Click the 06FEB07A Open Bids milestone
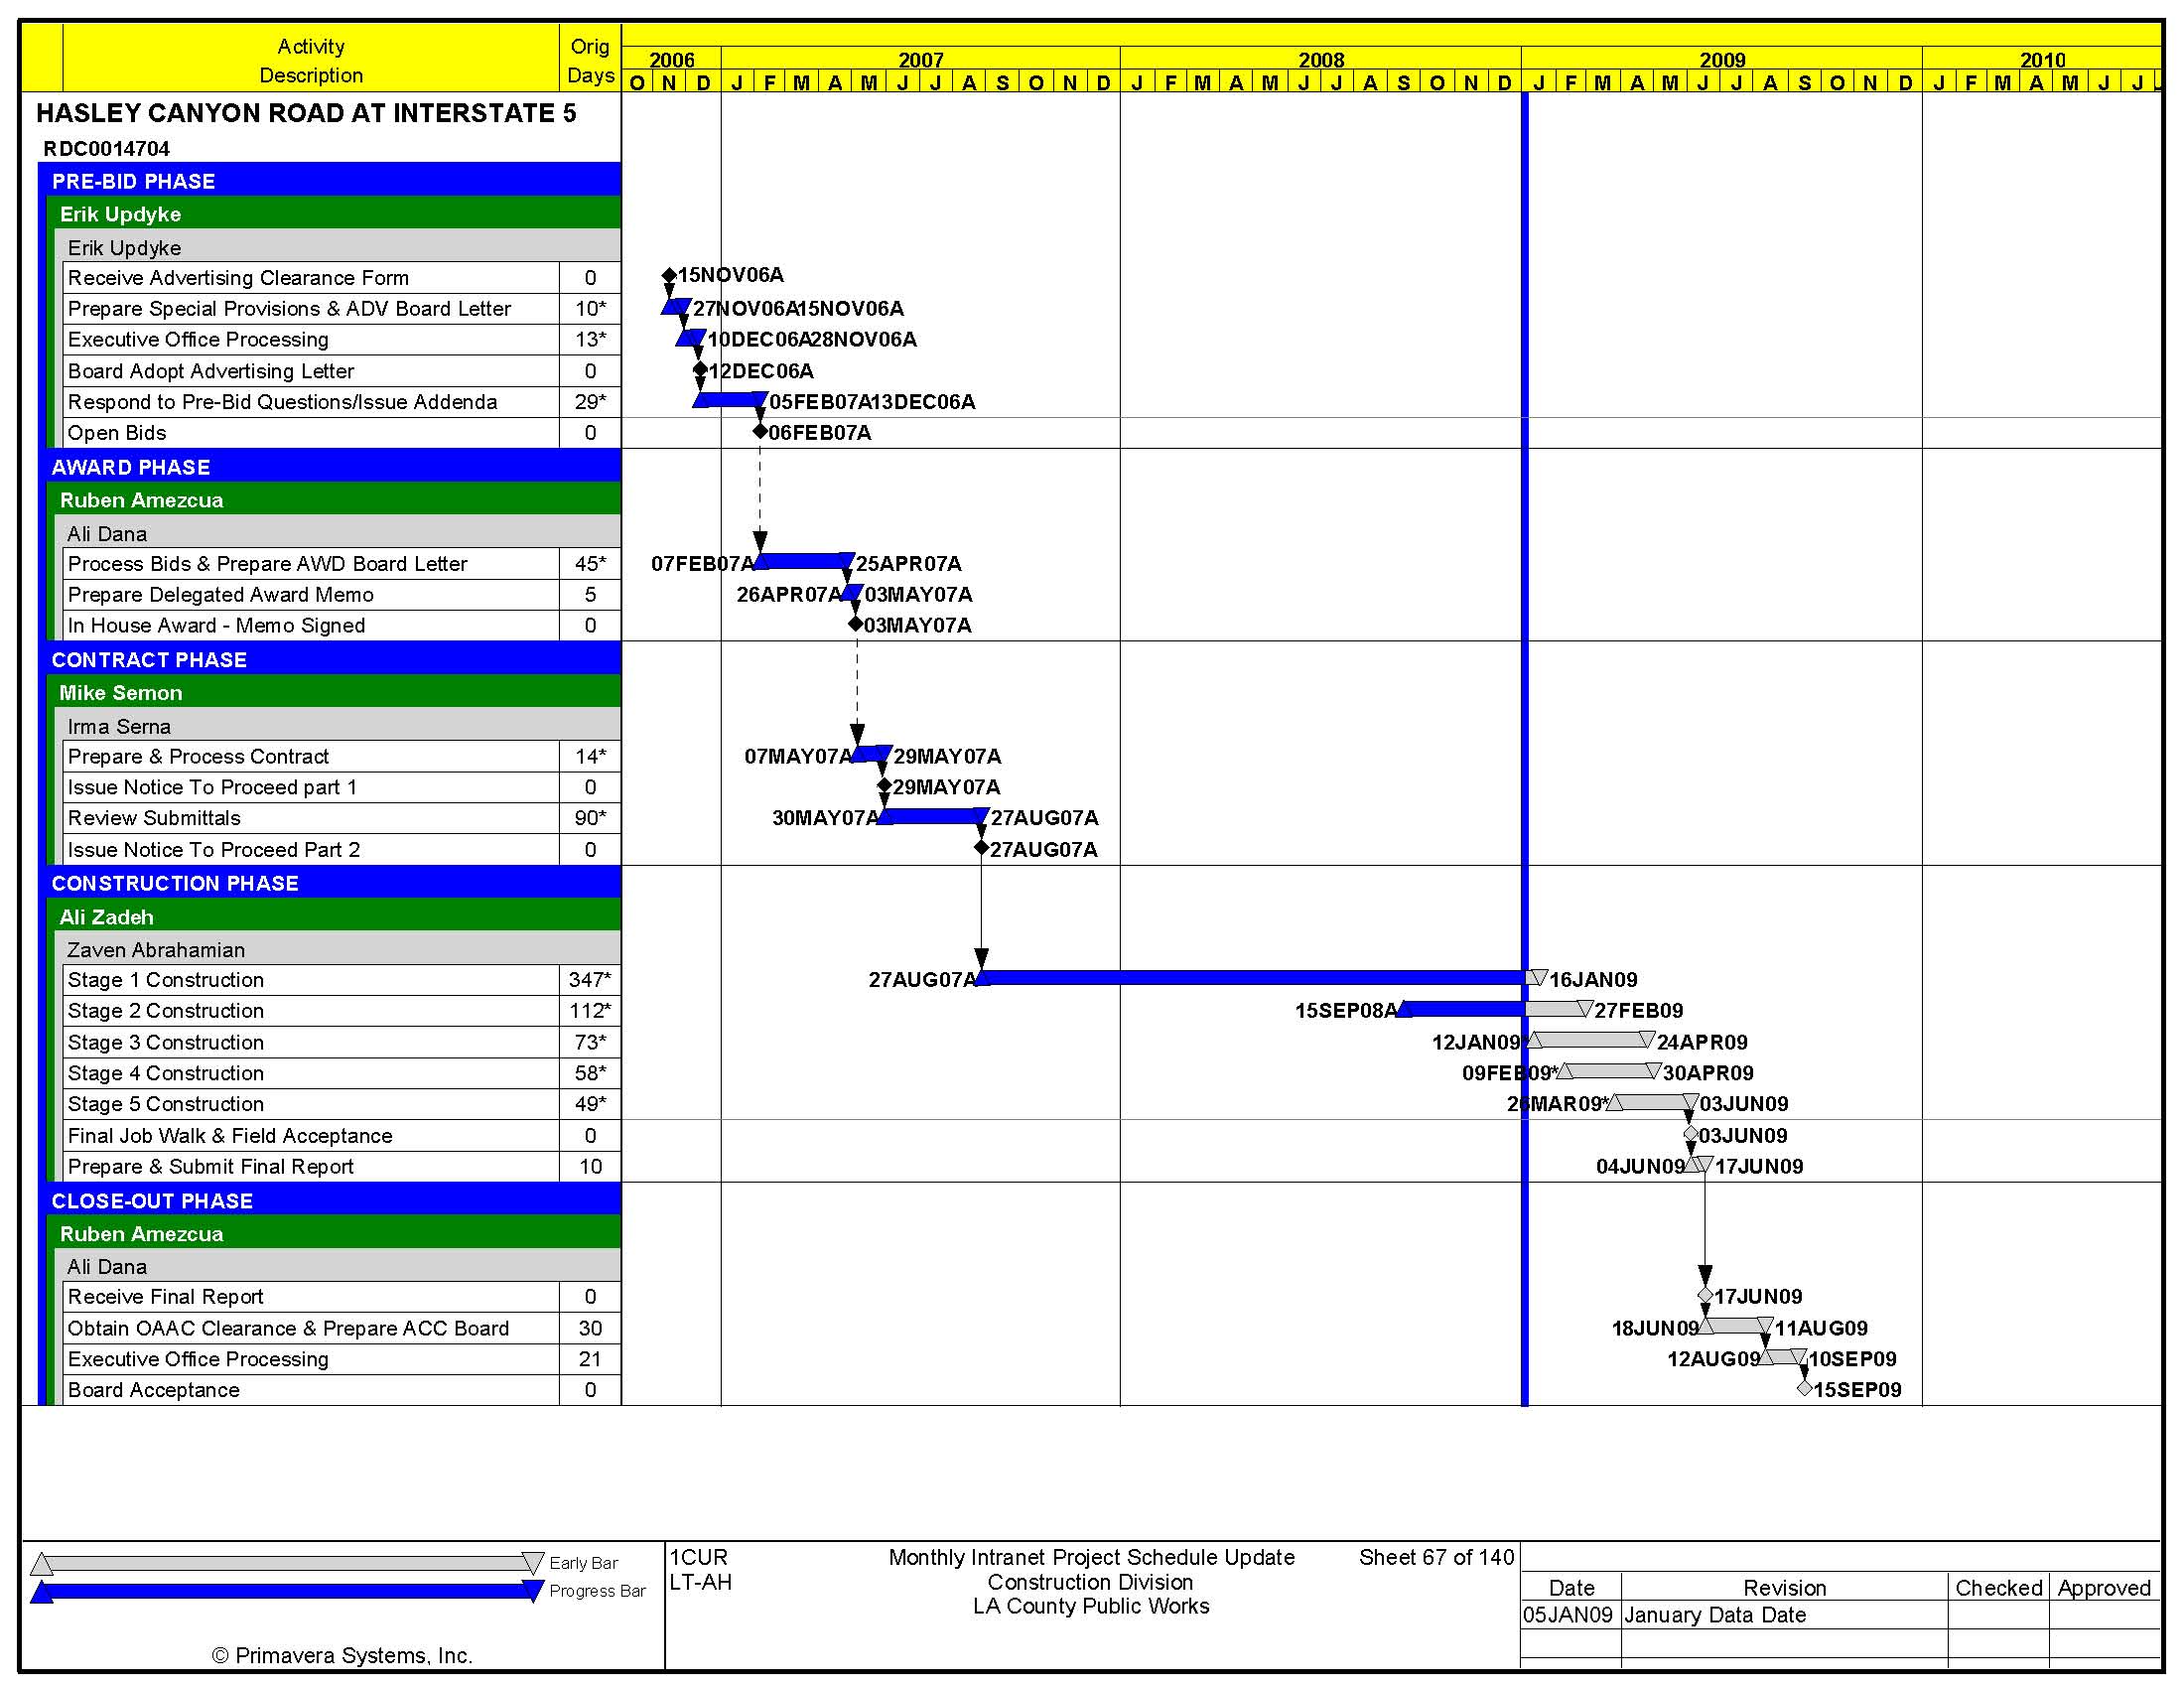This screenshot has height=1687, width=2184. coord(760,431)
